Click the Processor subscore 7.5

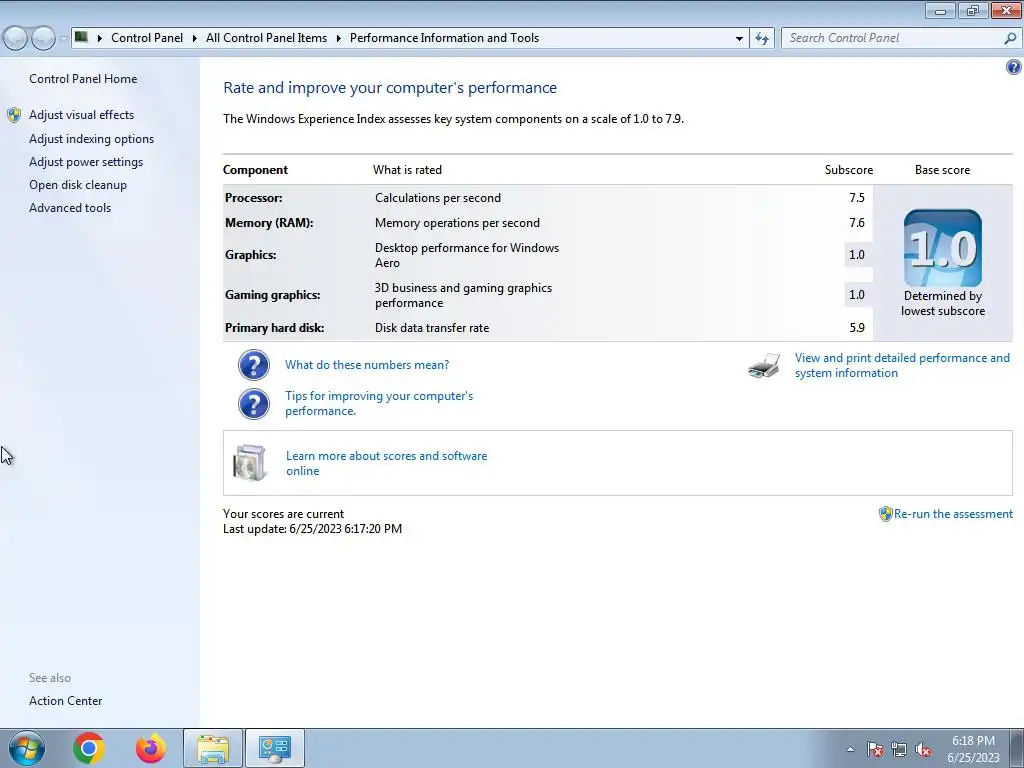click(857, 198)
